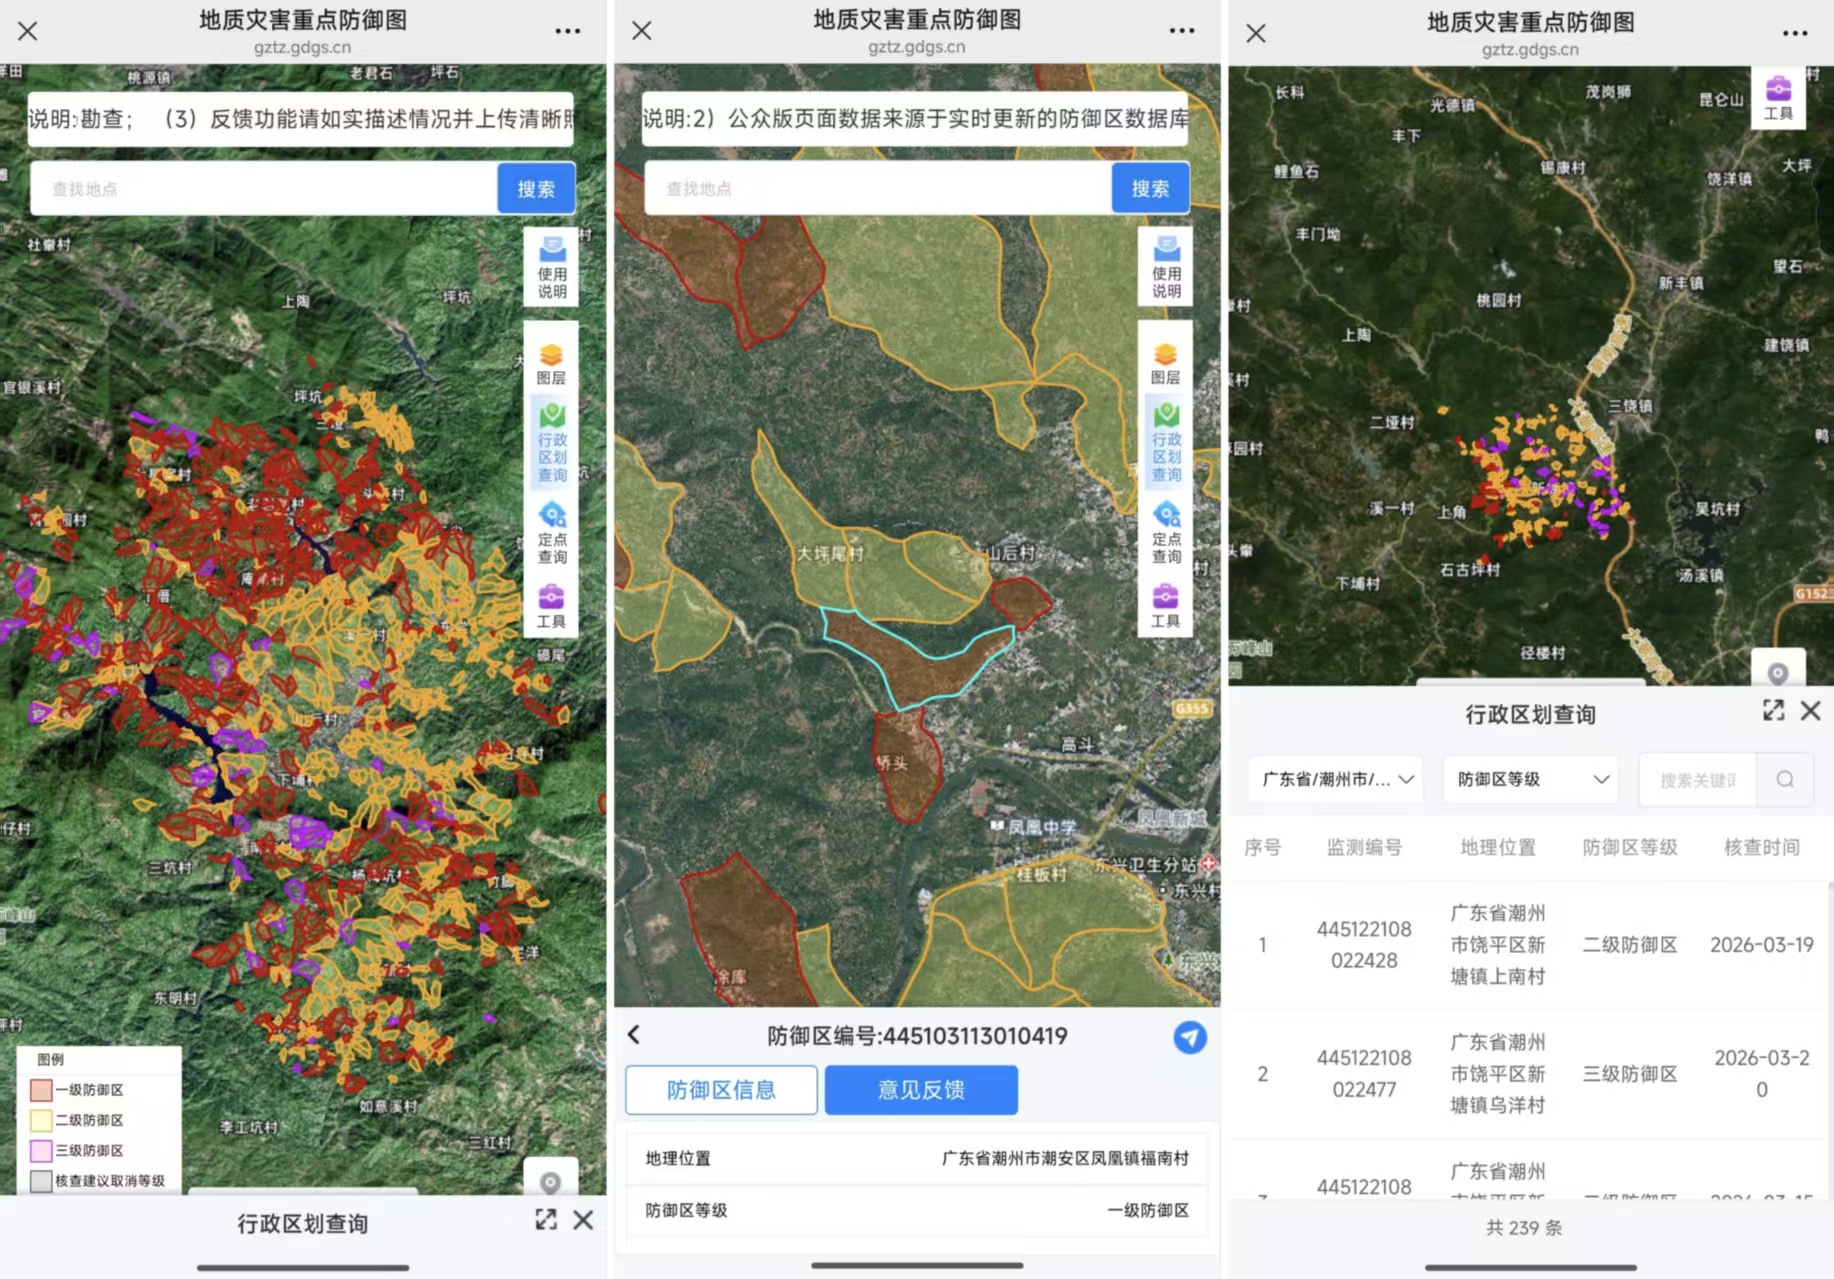Expand the right 行政区划查询 panel to fullscreen

(1773, 711)
